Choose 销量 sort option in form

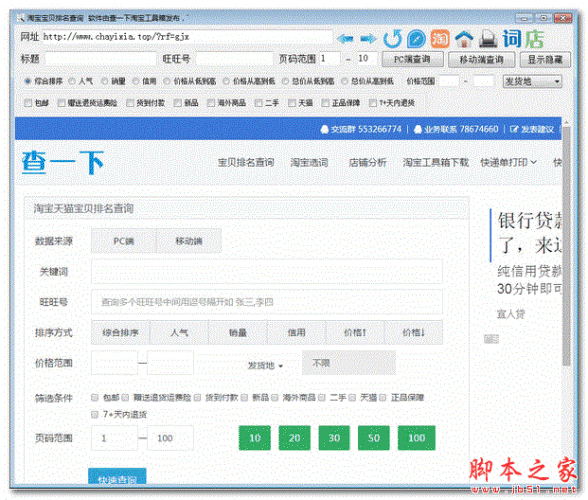tap(238, 332)
